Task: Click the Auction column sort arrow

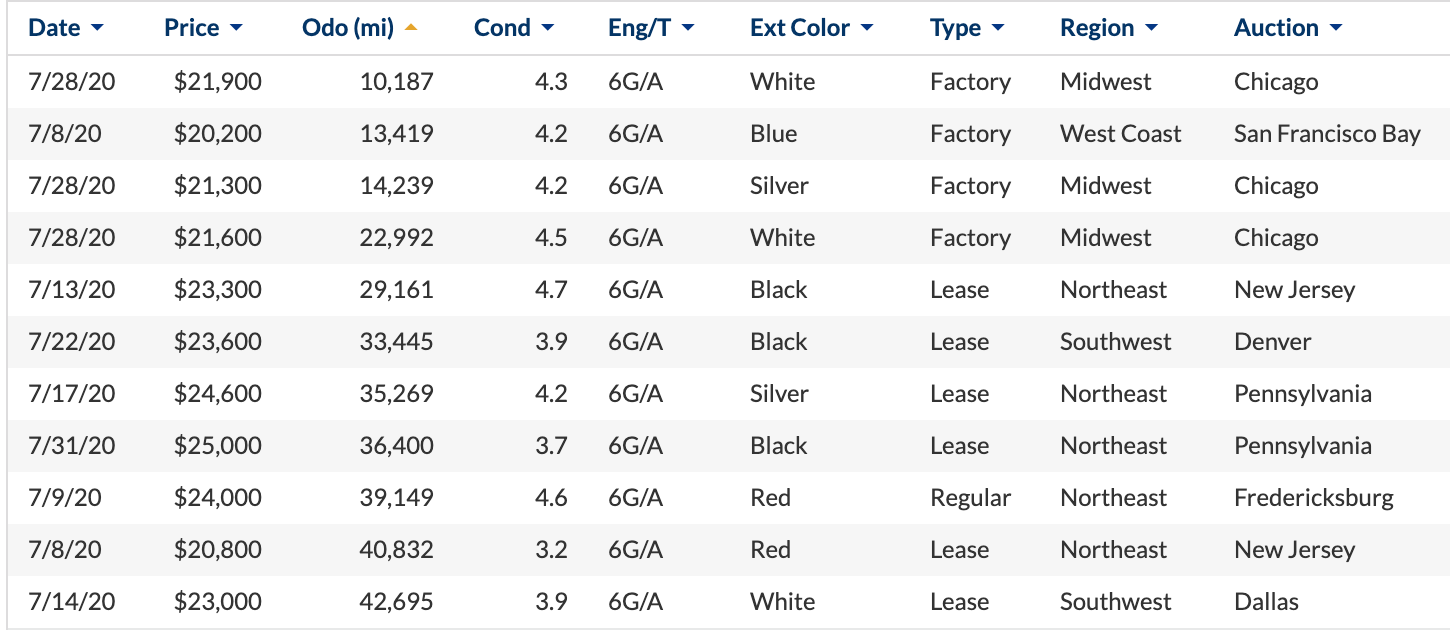Action: pos(1336,29)
